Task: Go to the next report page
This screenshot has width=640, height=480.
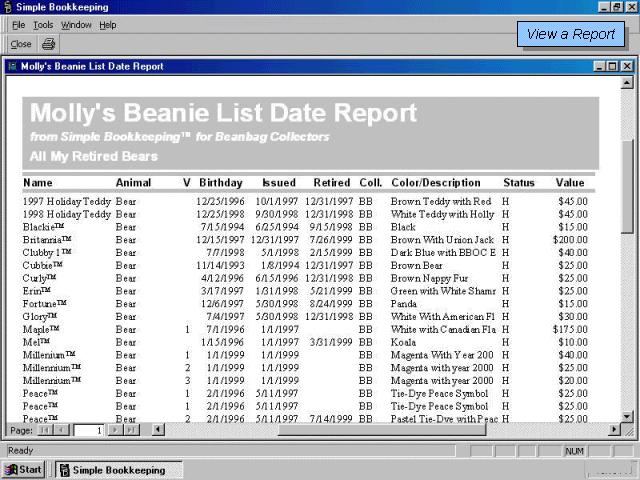Action: 116,430
